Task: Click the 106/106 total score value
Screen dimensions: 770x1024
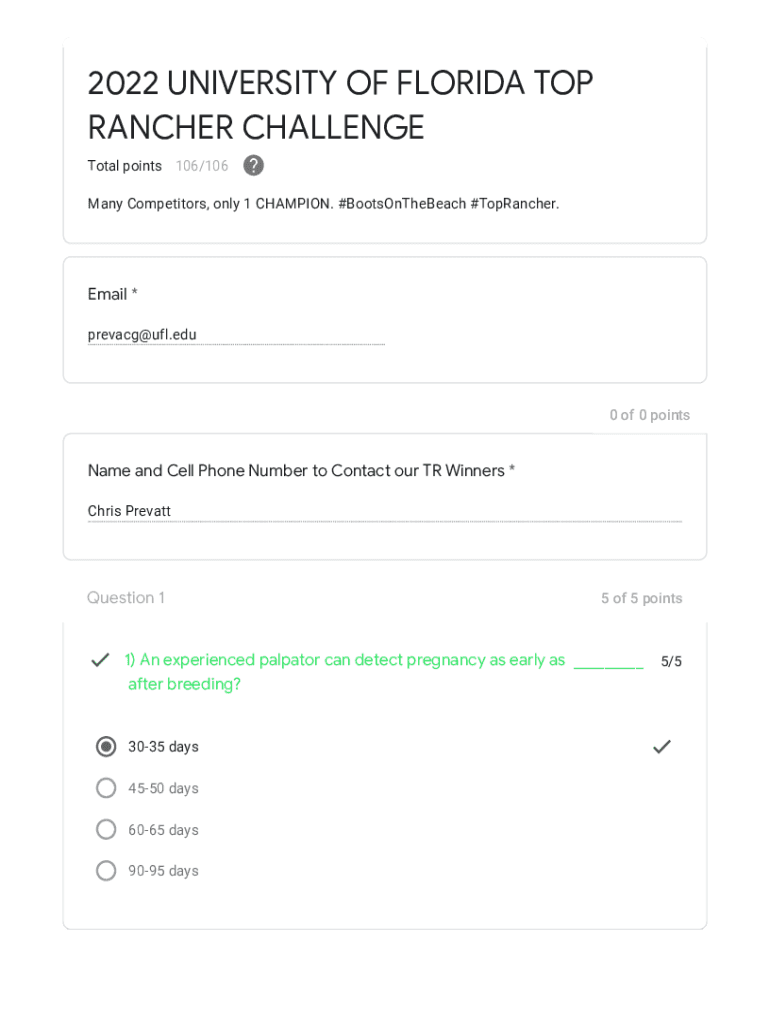Action: point(202,166)
